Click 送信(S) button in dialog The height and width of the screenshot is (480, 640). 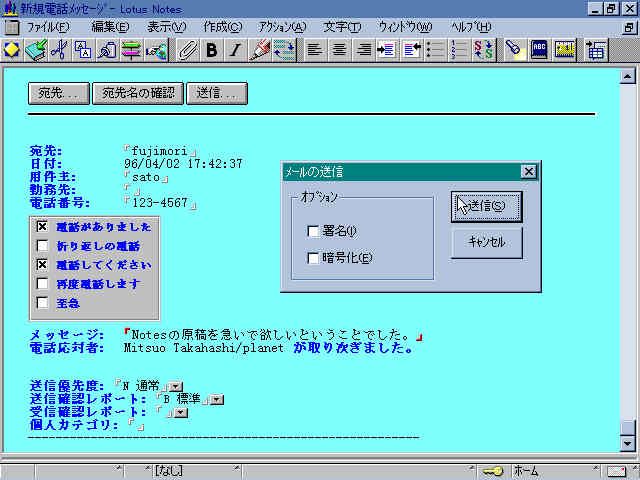(486, 207)
